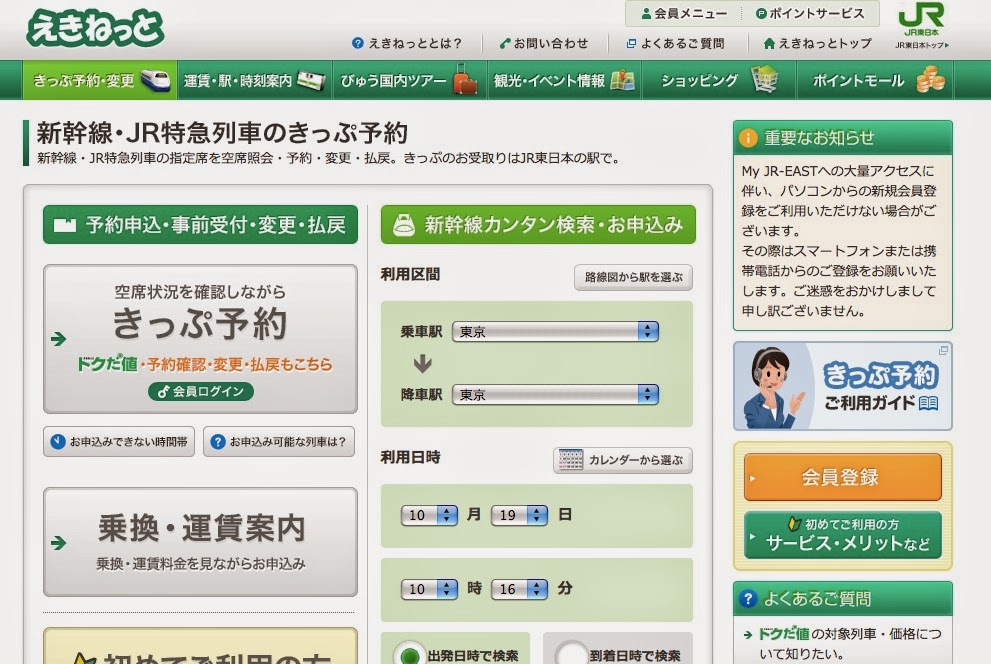
Task: Select 出発日時で検索 radio button
Action: (410, 656)
